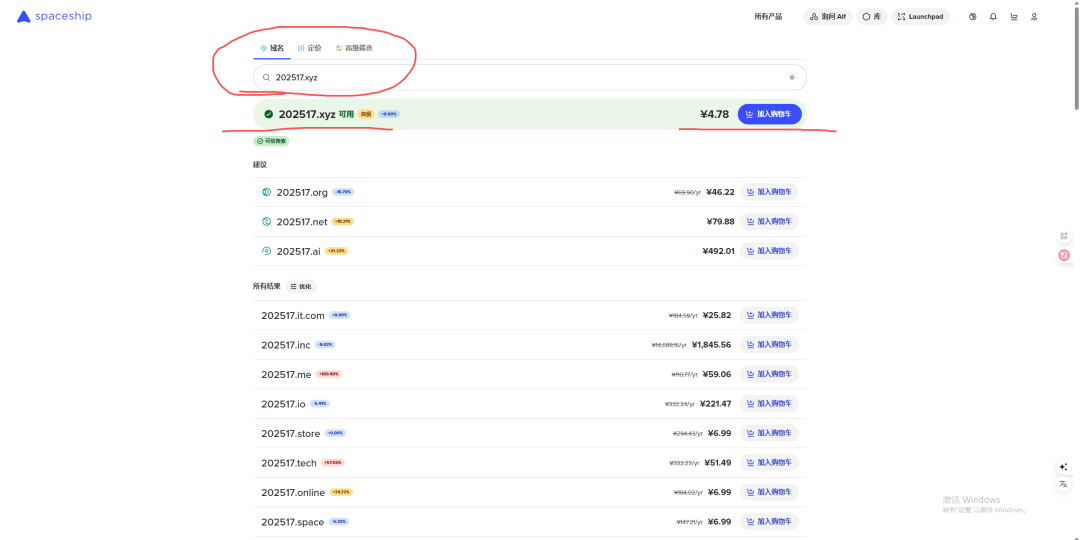Click the currency/globe icon in header
Viewport: 1080px width, 540px height.
[972, 17]
